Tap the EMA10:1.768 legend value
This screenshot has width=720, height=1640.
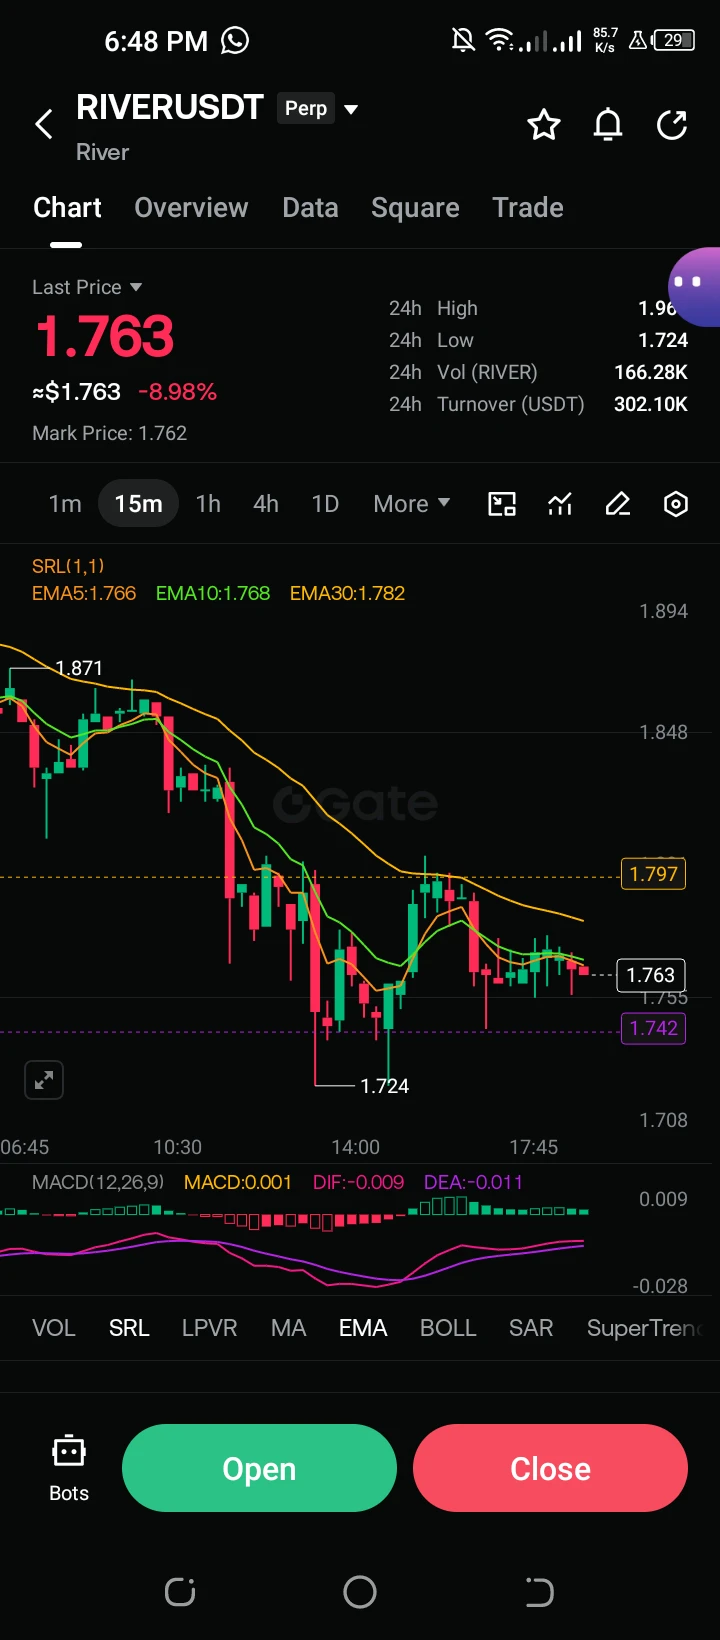click(213, 593)
